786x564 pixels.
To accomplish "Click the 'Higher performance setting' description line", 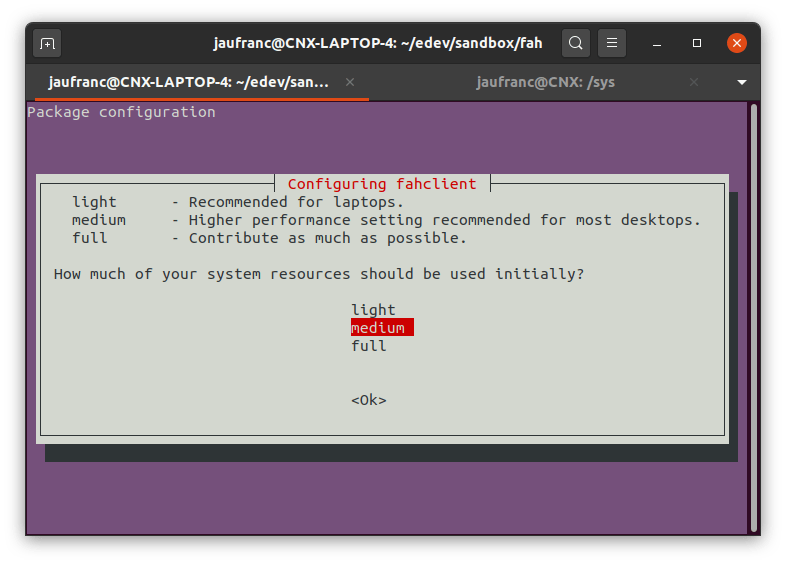I will 444,220.
